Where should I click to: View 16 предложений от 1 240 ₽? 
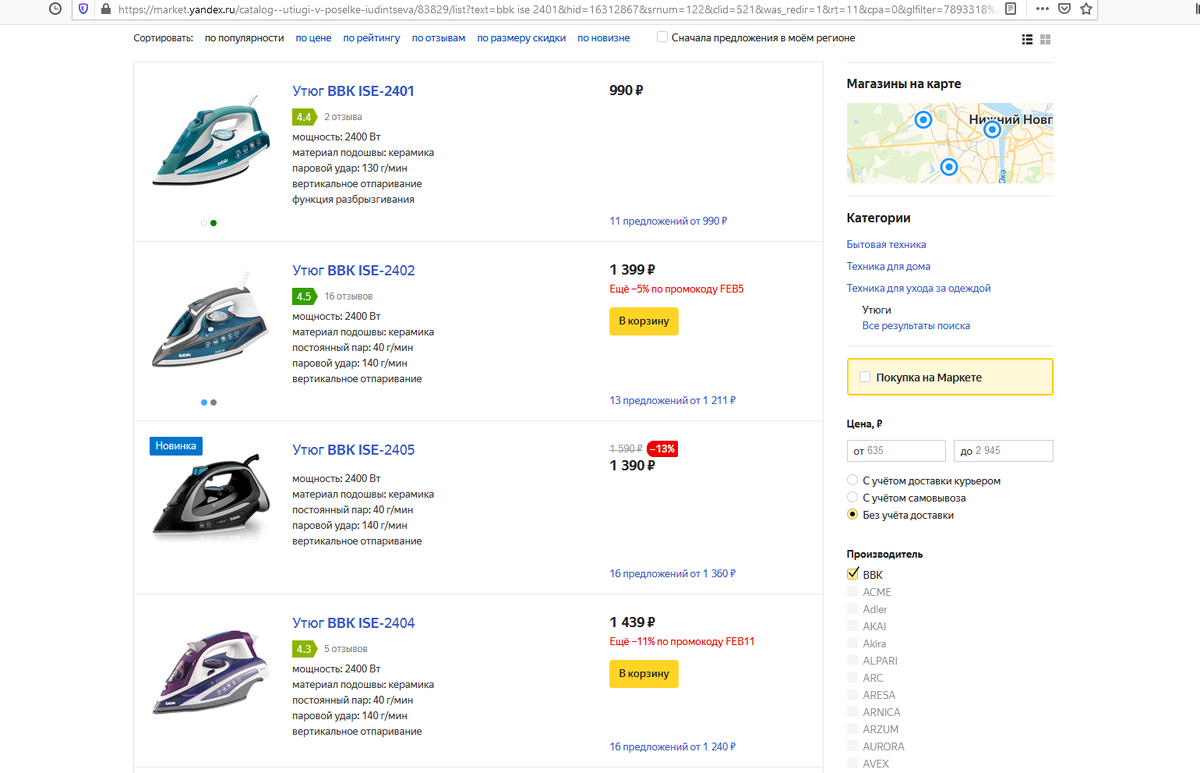tap(672, 747)
